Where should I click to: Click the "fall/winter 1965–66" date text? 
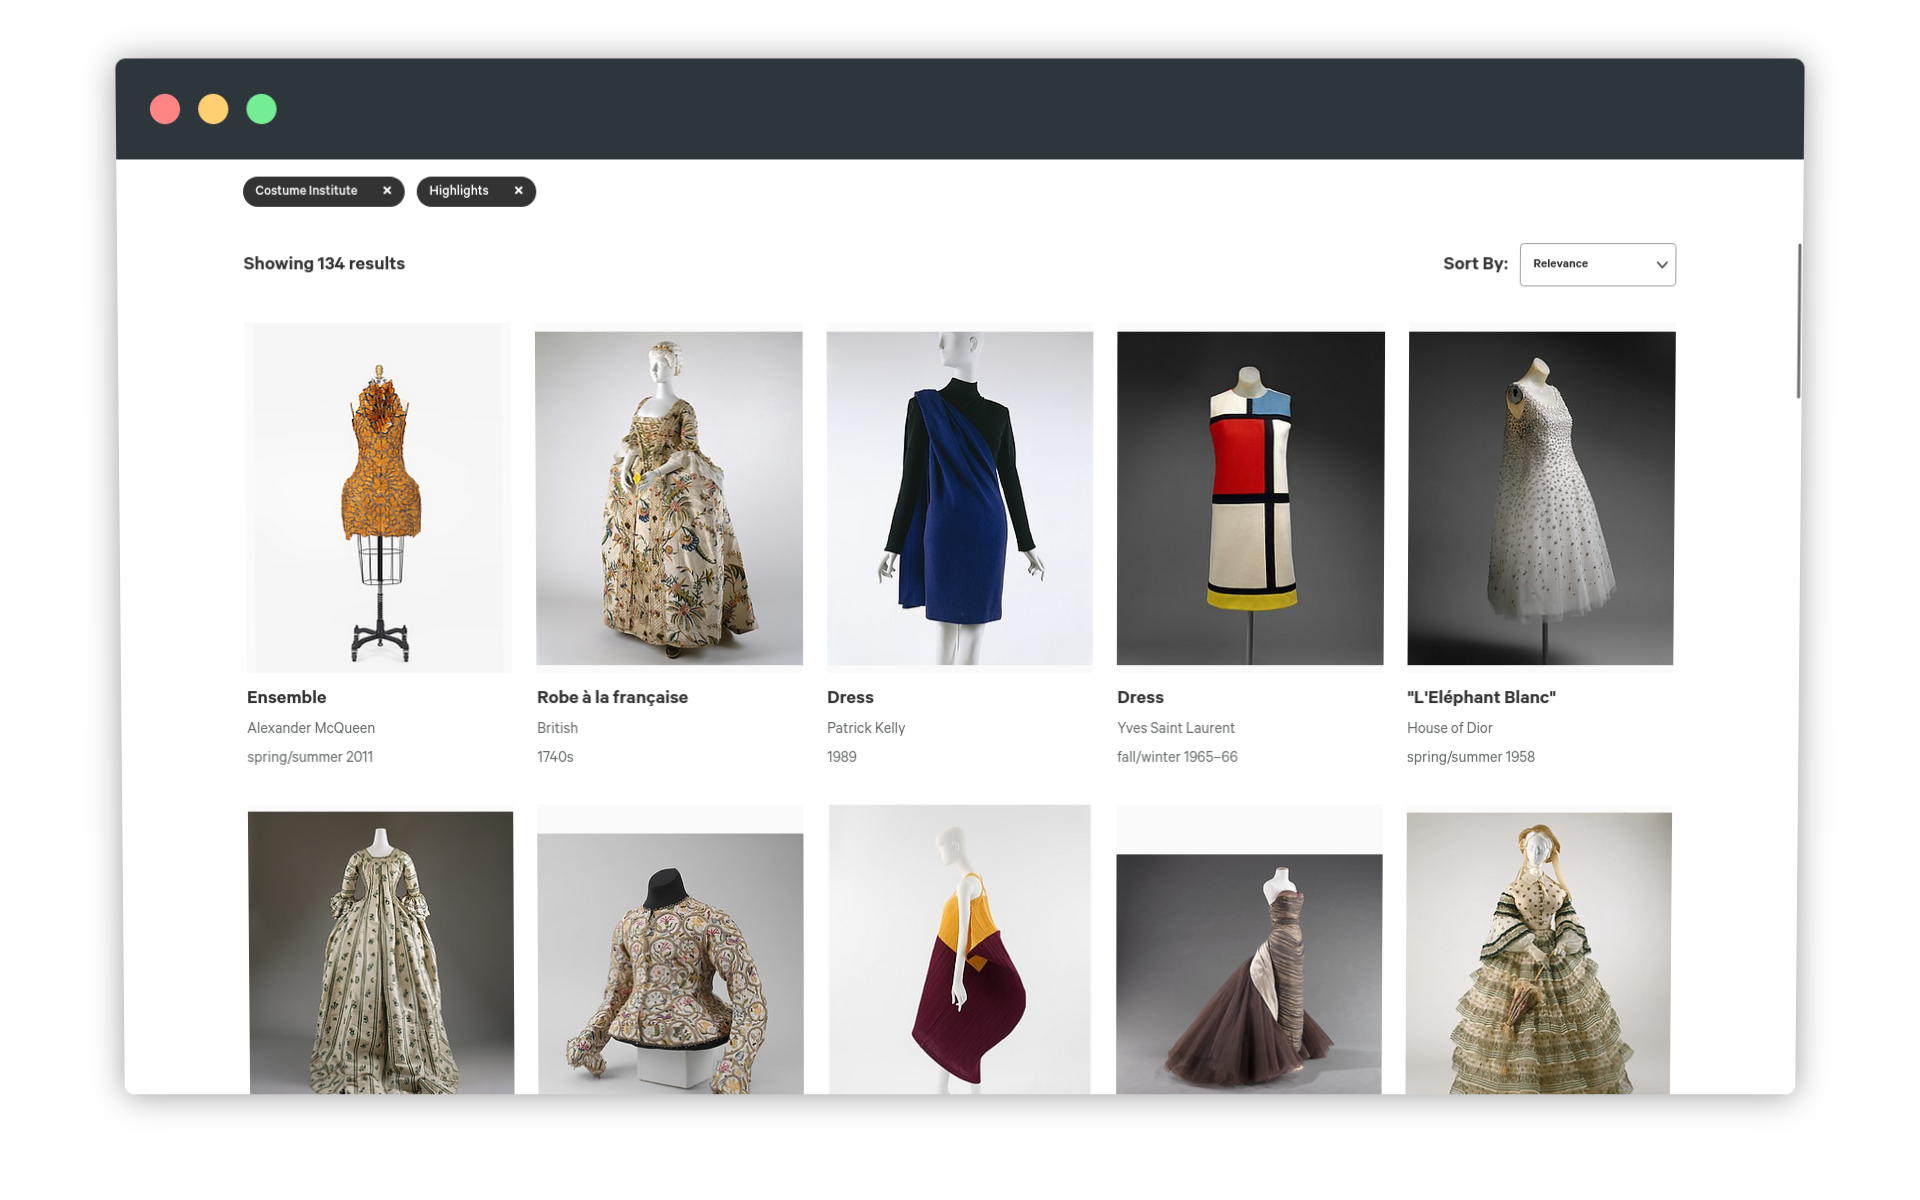tap(1177, 757)
